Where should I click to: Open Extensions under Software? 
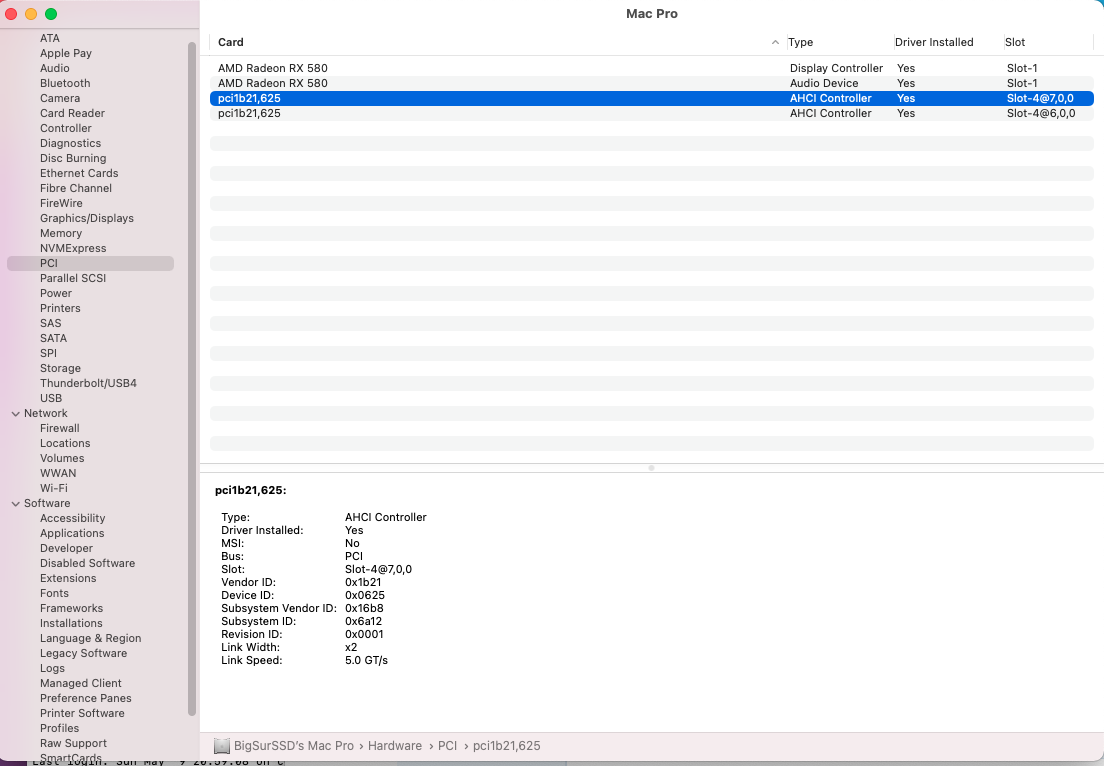click(68, 579)
